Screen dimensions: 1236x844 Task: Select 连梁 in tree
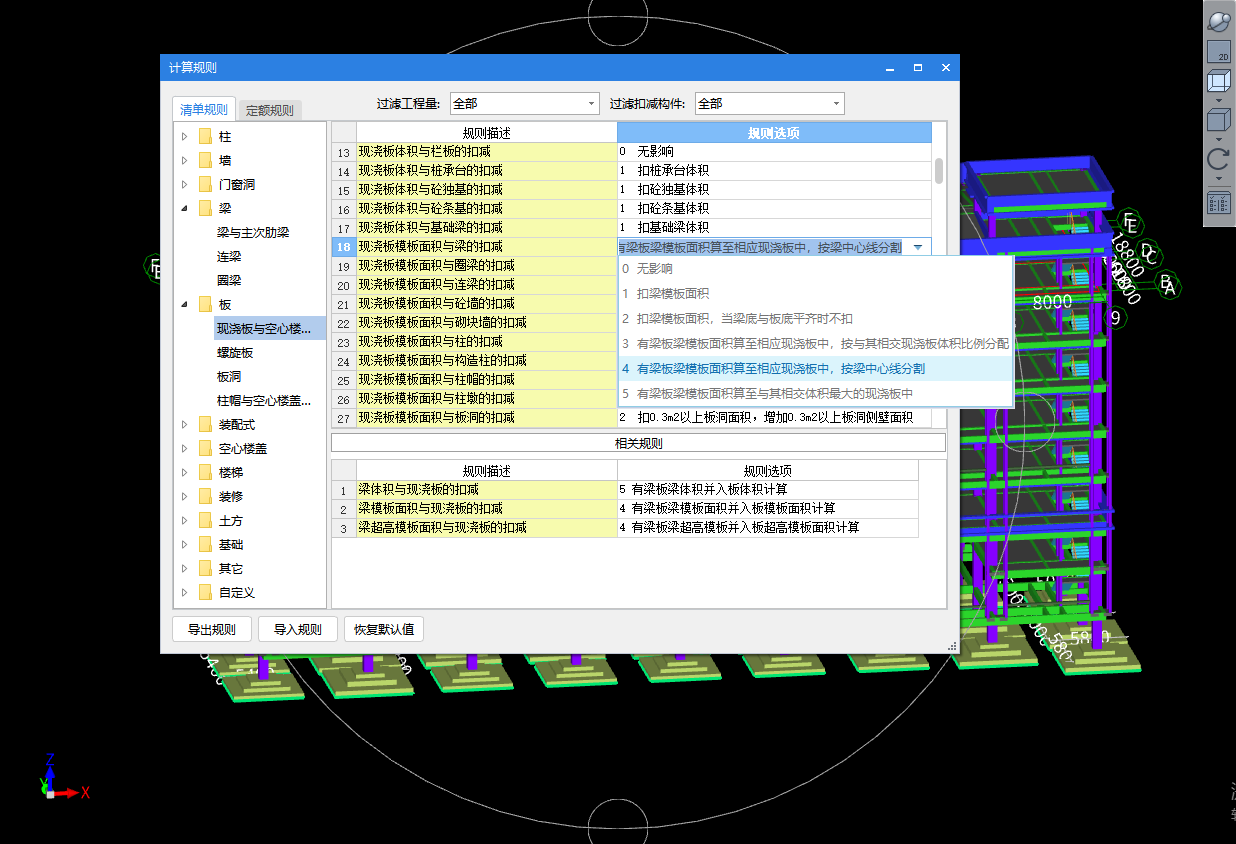(x=229, y=256)
